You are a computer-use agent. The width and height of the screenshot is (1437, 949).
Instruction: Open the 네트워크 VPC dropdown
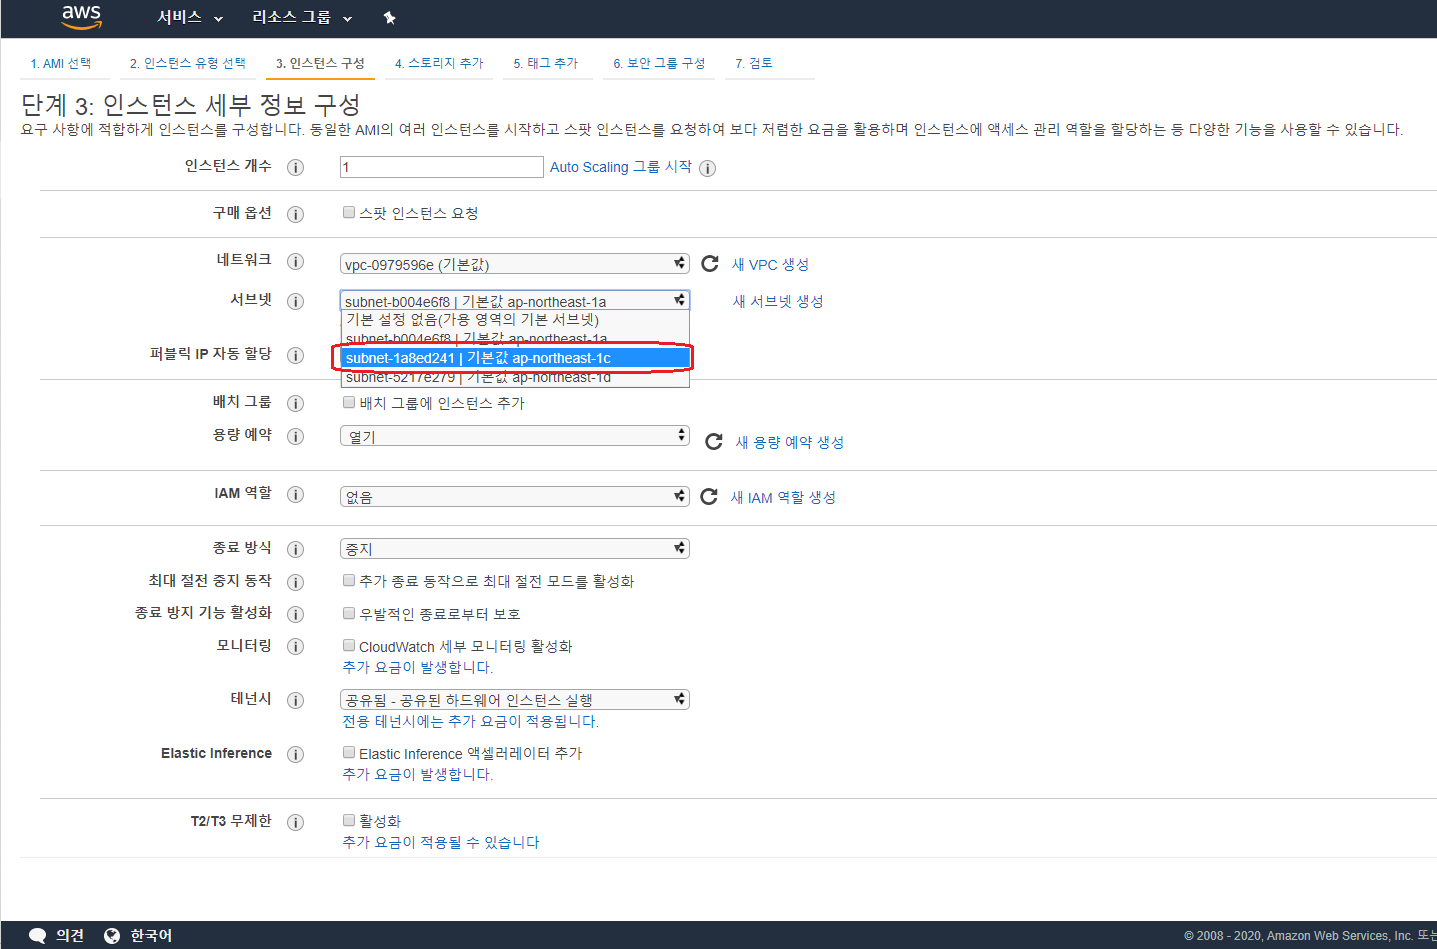pos(514,264)
